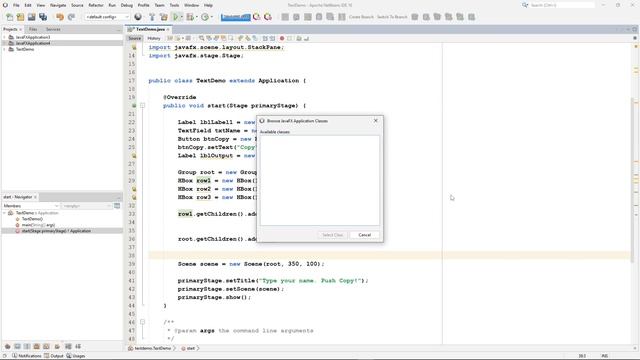Click the Profile Project toolbar icon
640x360 pixels.
pos(204,17)
